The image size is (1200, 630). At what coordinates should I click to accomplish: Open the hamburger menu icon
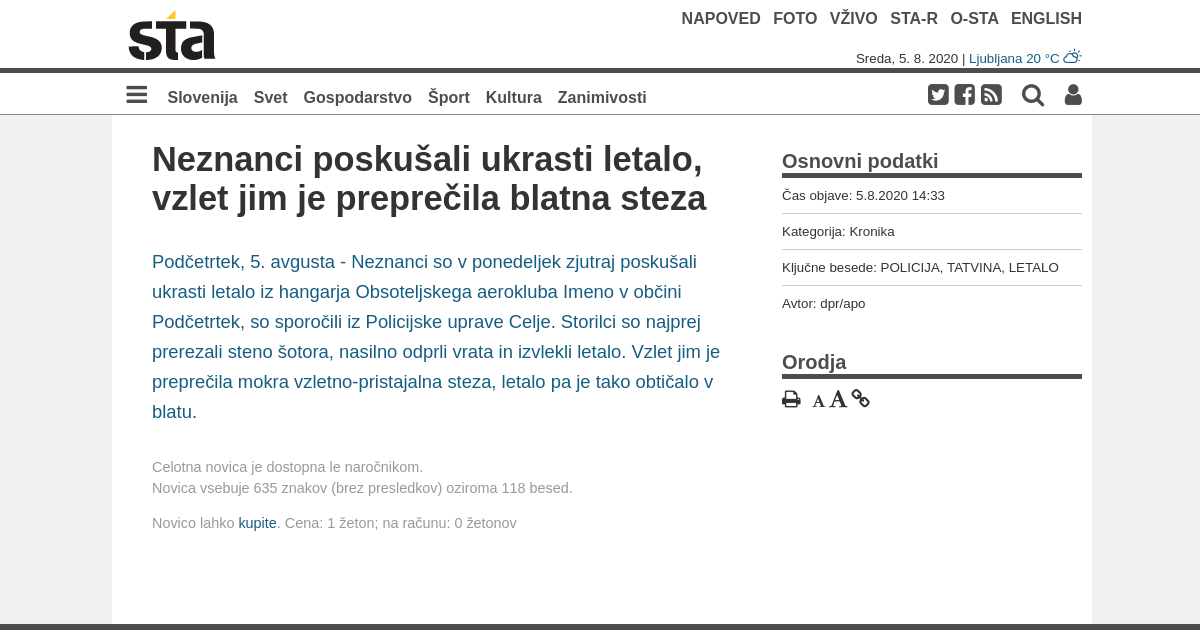(x=137, y=95)
